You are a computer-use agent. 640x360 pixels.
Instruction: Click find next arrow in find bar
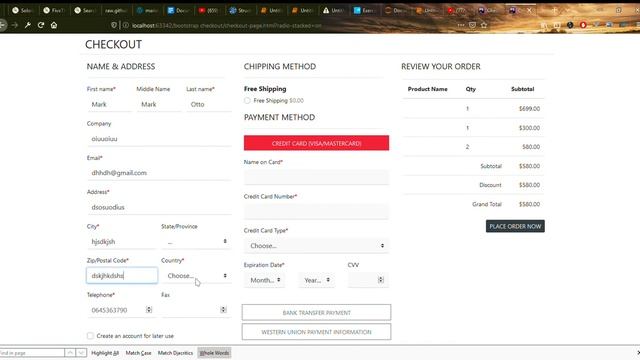click(x=81, y=353)
